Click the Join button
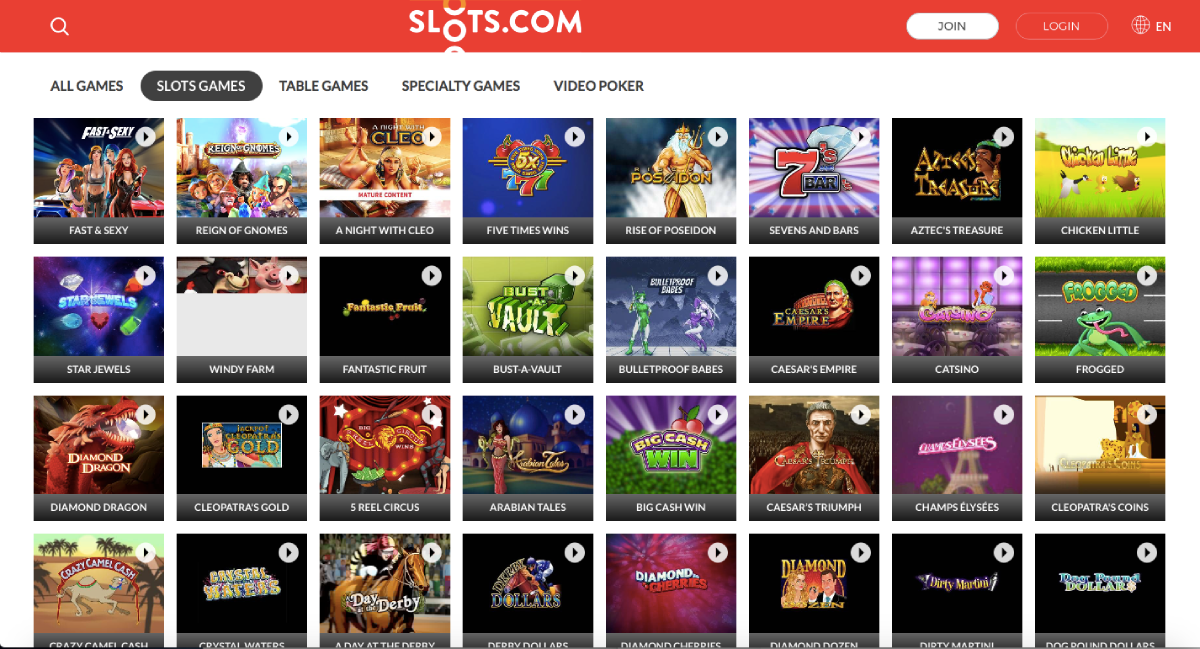1200x649 pixels. click(952, 26)
